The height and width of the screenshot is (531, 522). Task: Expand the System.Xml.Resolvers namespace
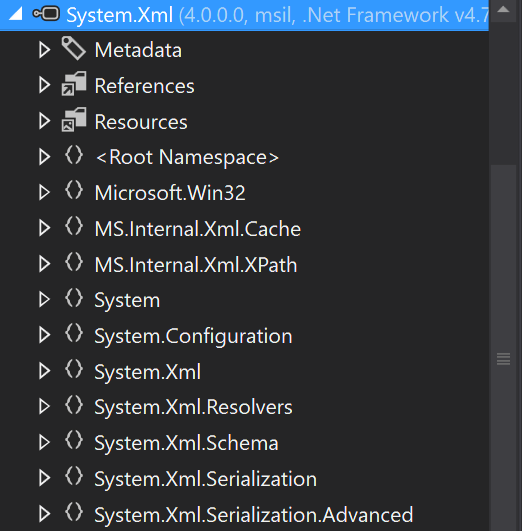click(44, 406)
